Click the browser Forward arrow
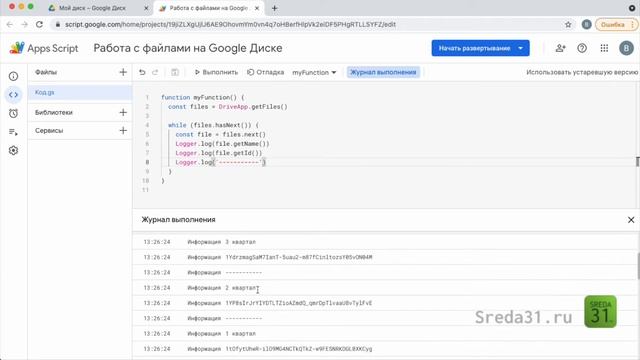Image resolution: width=640 pixels, height=360 pixels. pos(24,24)
